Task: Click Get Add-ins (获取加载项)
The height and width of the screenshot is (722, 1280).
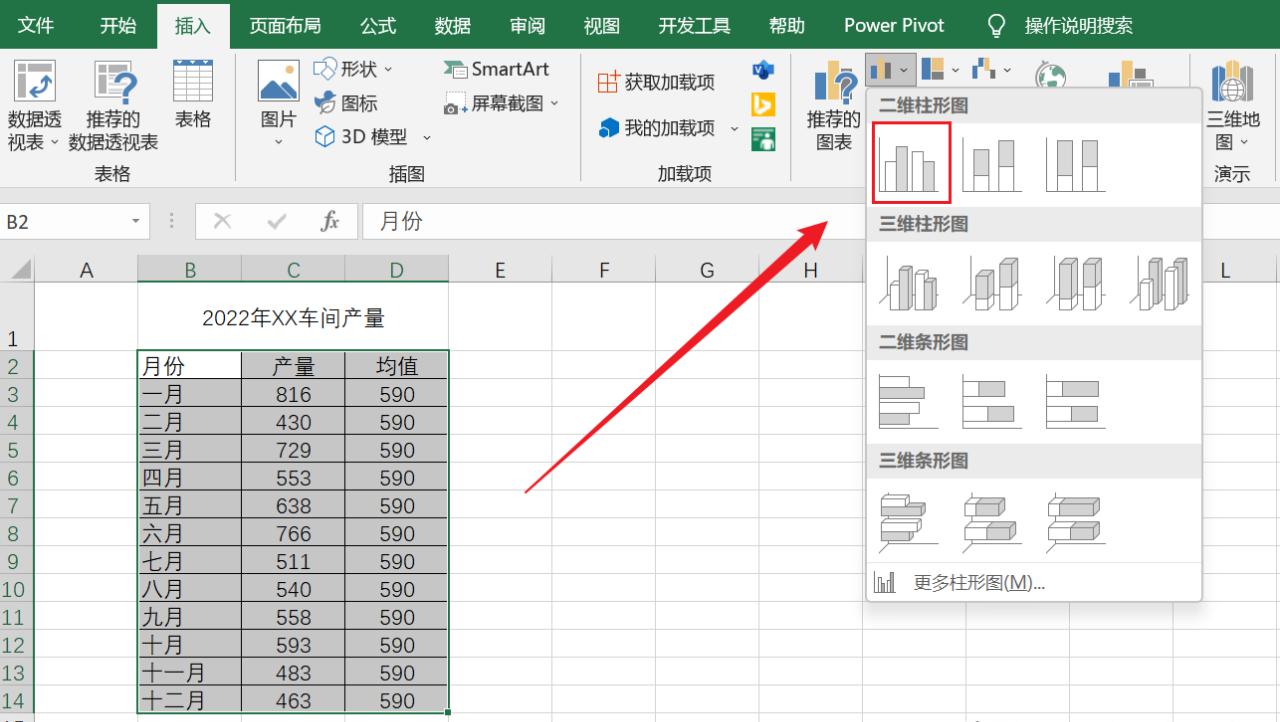Action: tap(656, 82)
